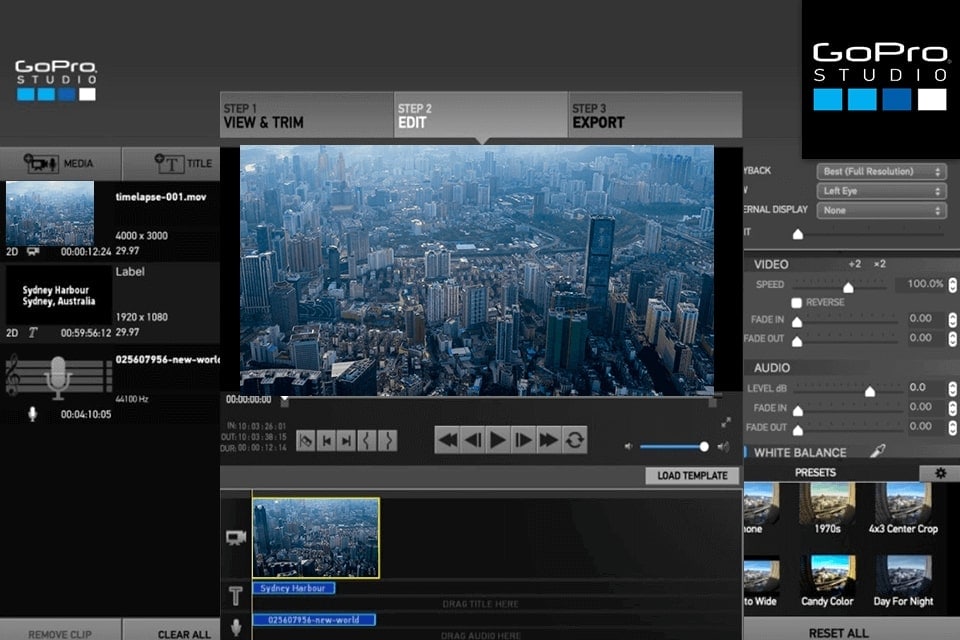
Task: Select the Sydney Harbour title clip thumbnail
Action: pyautogui.click(x=59, y=295)
